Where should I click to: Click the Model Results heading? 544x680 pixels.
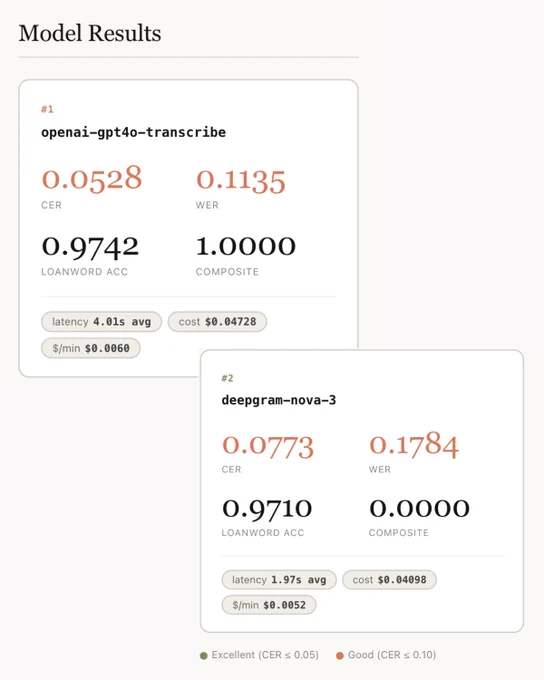pyautogui.click(x=90, y=33)
